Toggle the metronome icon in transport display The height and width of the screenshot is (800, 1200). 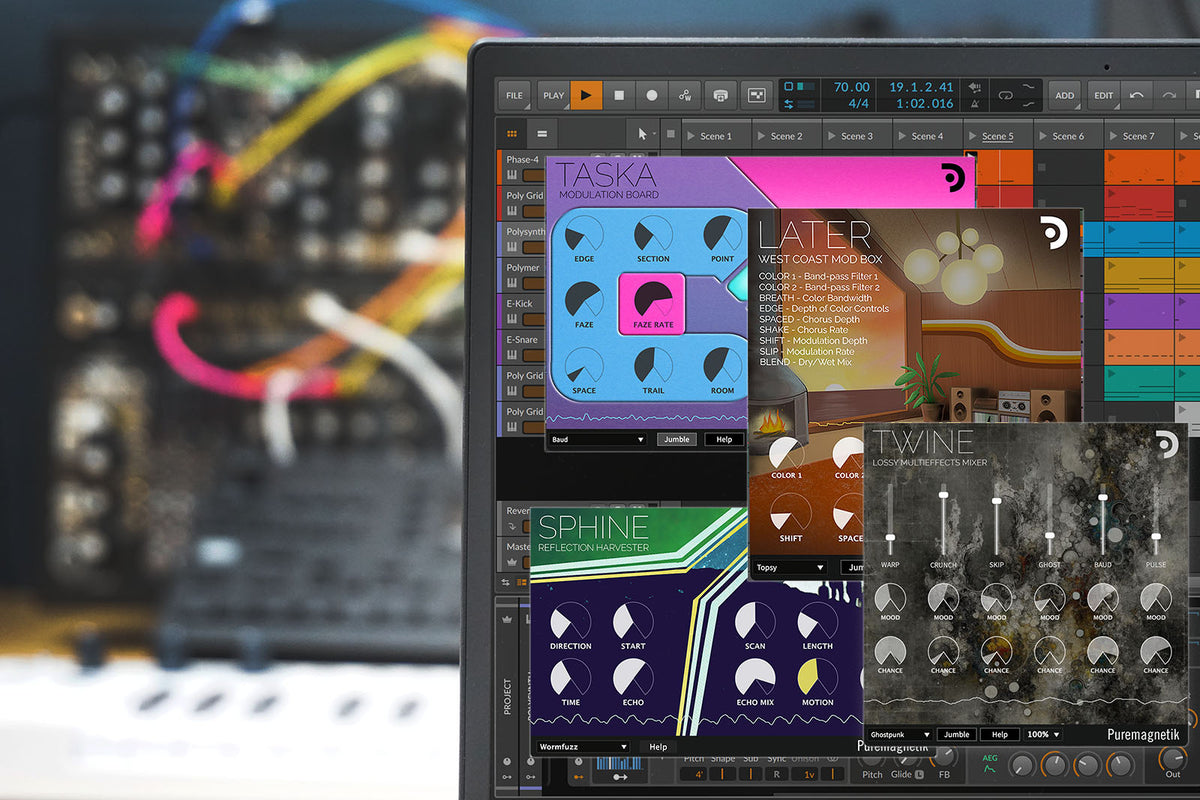pyautogui.click(x=975, y=104)
